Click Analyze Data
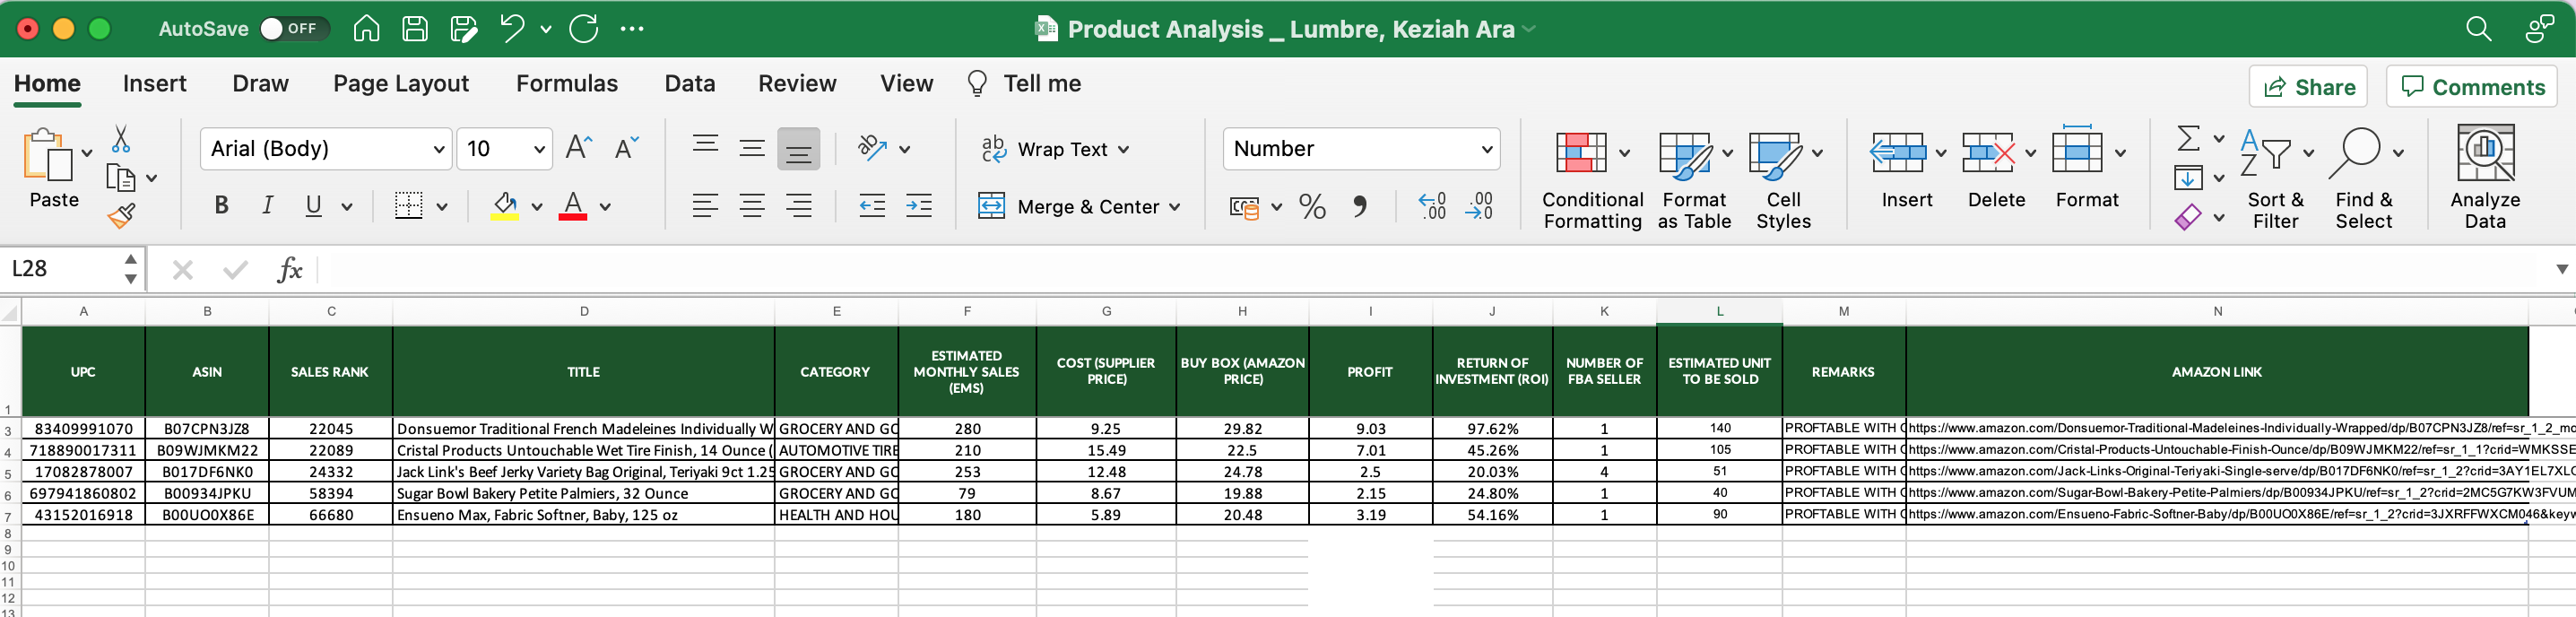2576x617 pixels. (2485, 178)
